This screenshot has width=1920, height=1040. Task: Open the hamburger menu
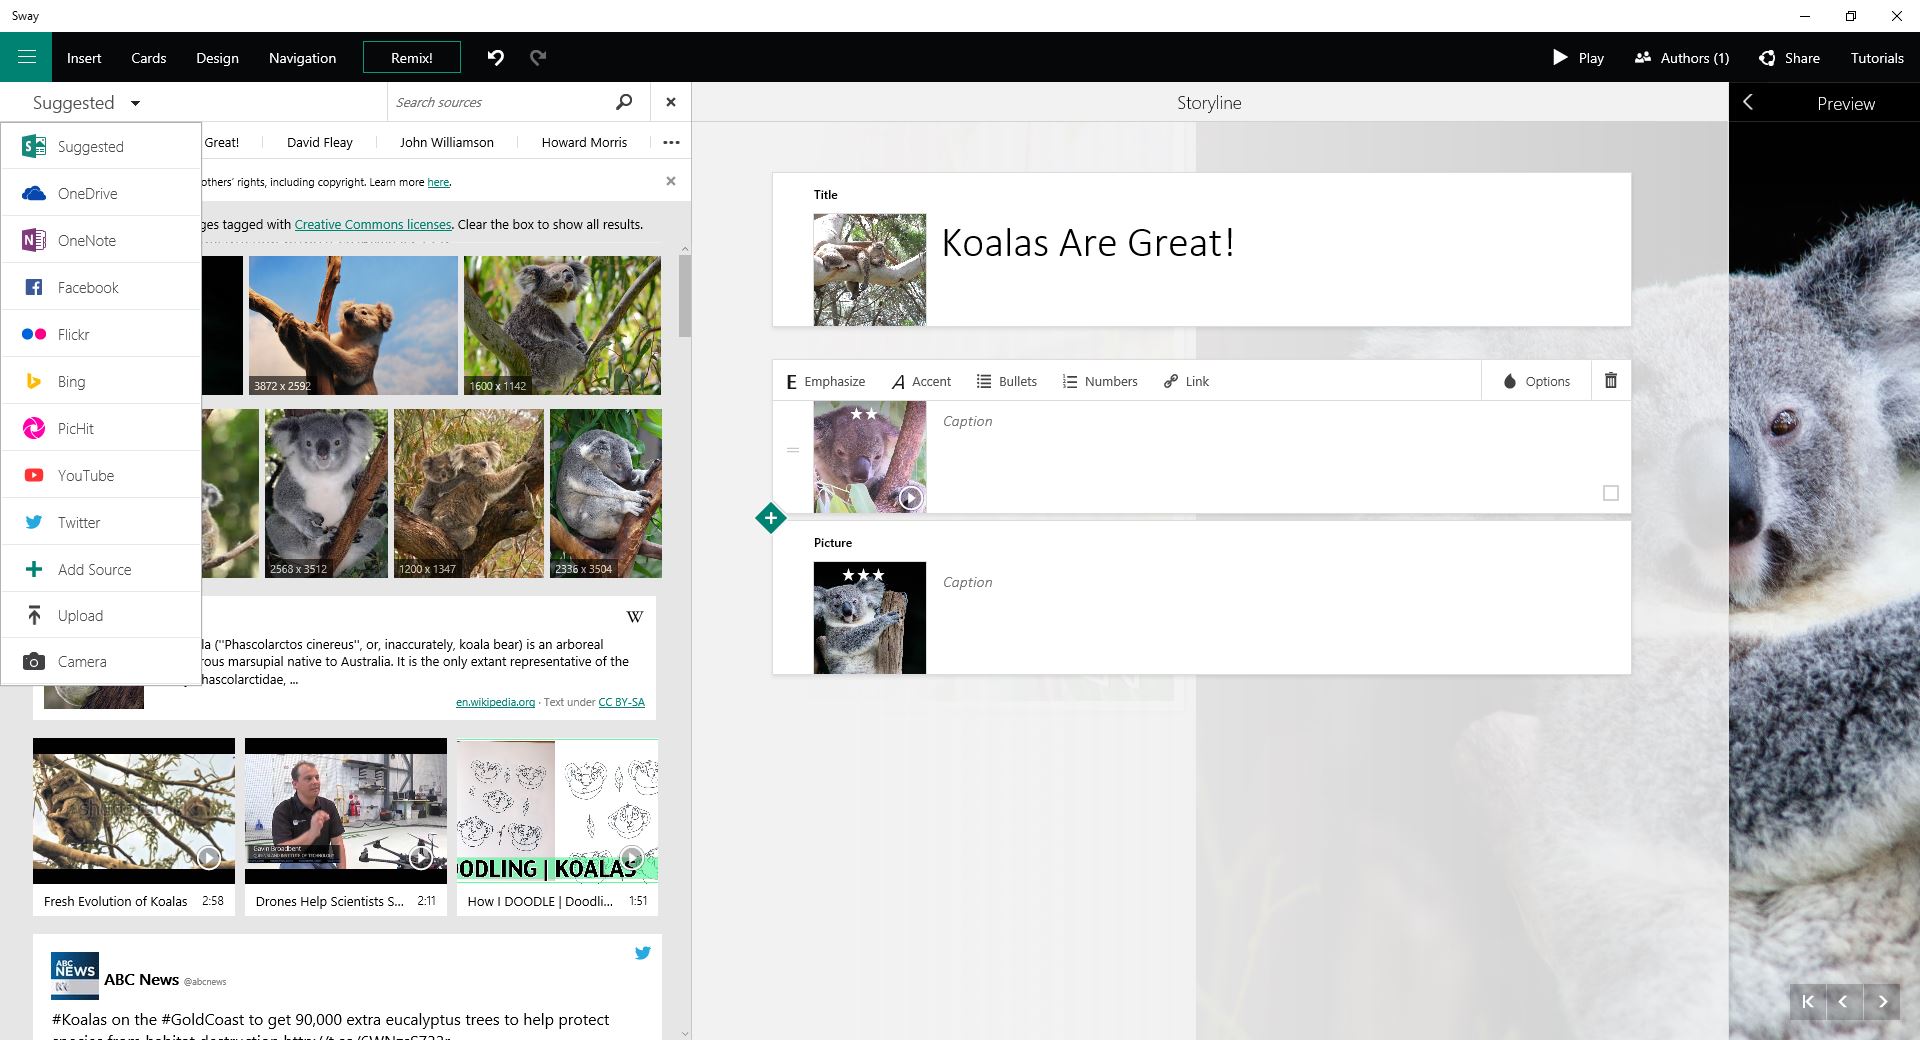(26, 57)
